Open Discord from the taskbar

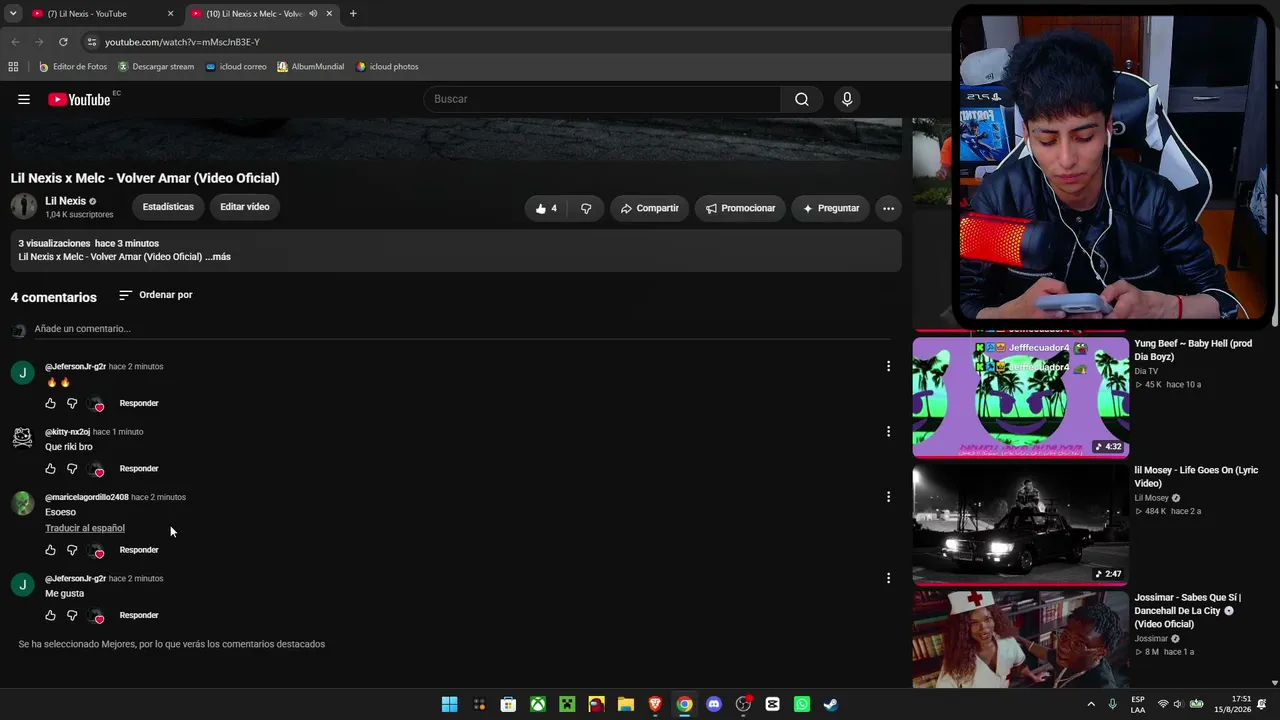coord(714,704)
